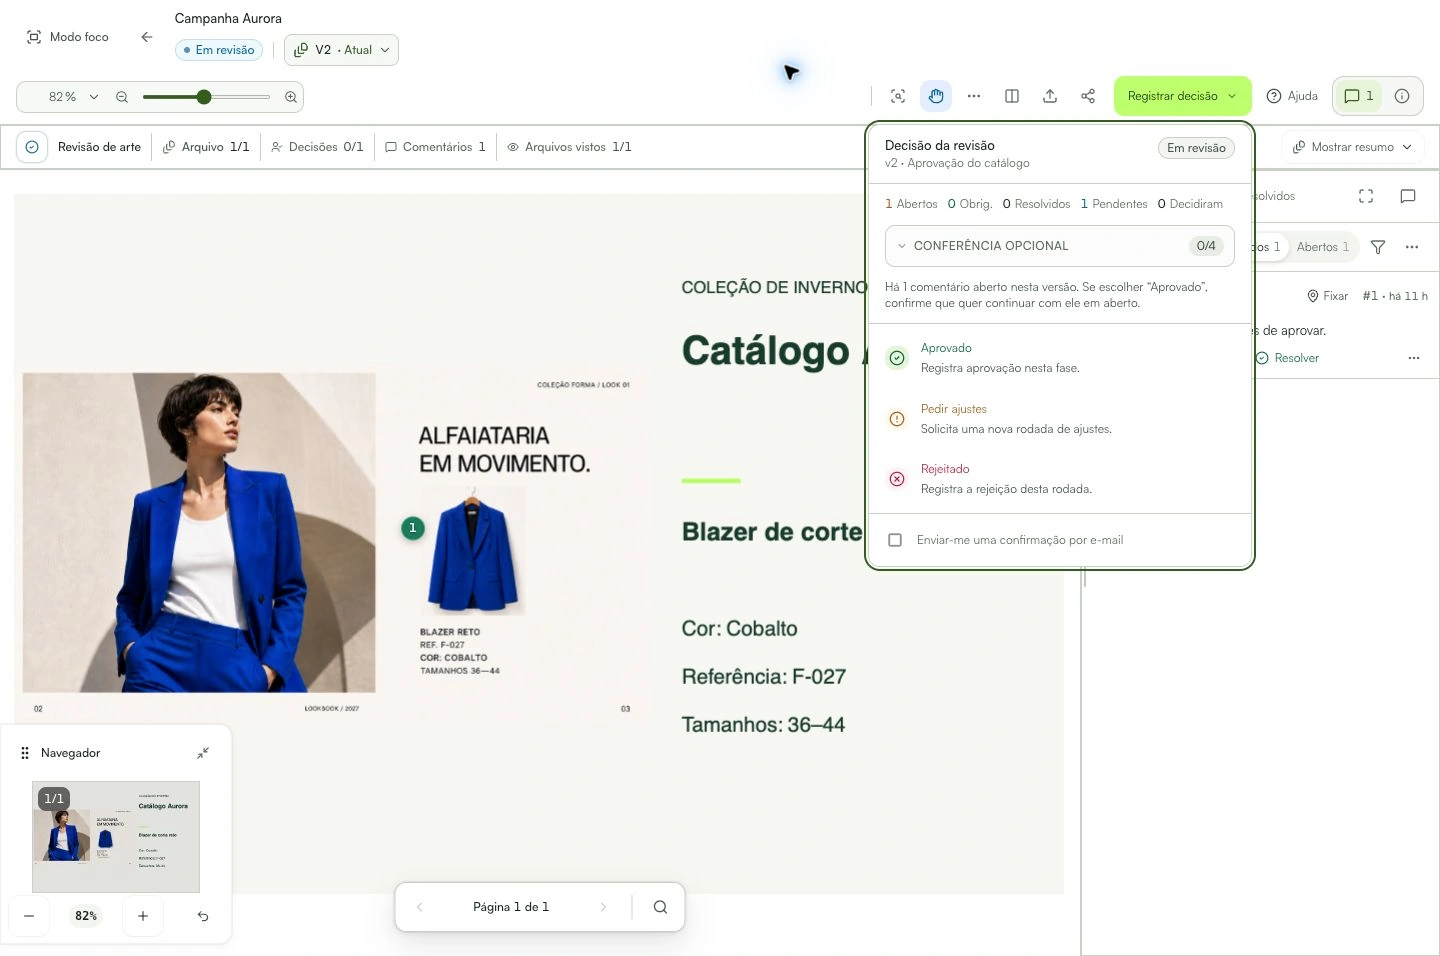
Task: Click the Arquivos vistos 1/1 item
Action: pyautogui.click(x=569, y=147)
